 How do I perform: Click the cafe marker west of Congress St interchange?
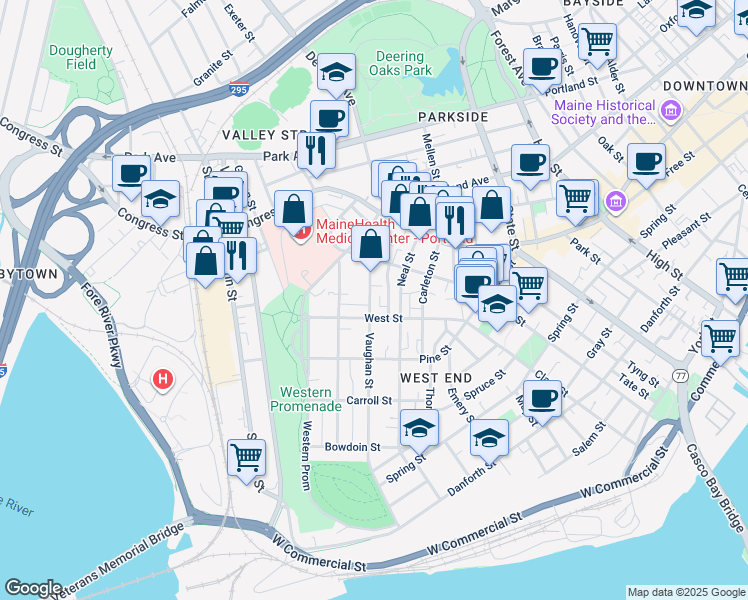point(132,178)
